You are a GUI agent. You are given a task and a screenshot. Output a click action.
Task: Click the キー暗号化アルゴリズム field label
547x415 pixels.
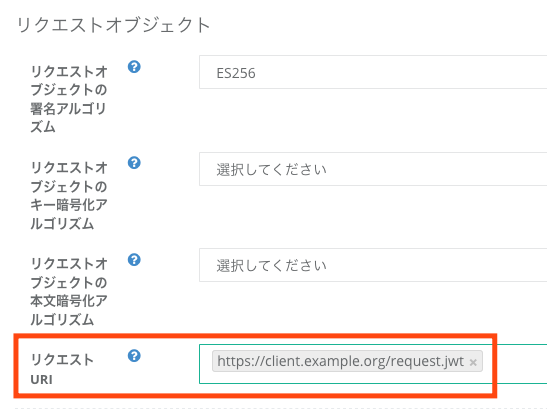click(69, 196)
